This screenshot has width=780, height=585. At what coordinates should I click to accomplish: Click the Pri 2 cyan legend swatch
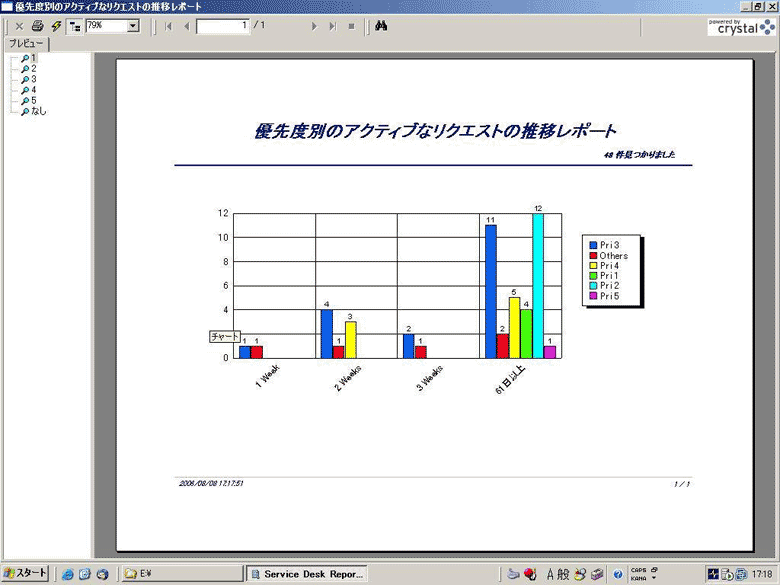[x=593, y=286]
